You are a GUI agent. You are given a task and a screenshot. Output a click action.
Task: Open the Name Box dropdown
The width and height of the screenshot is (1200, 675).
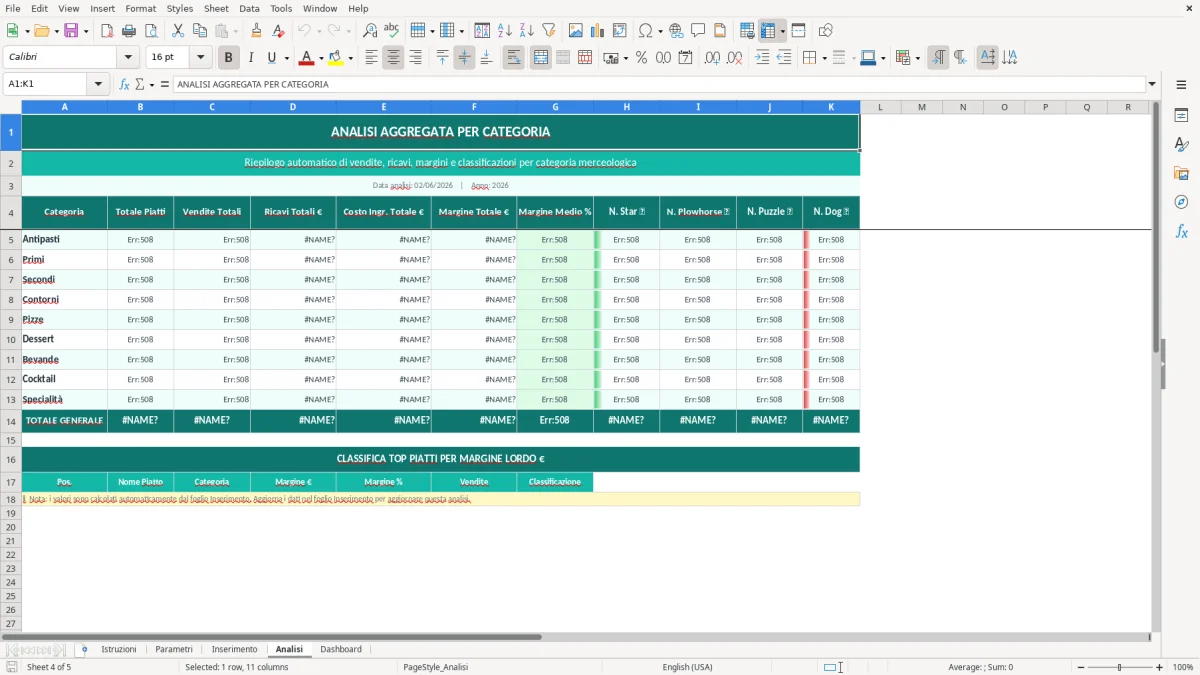98,84
